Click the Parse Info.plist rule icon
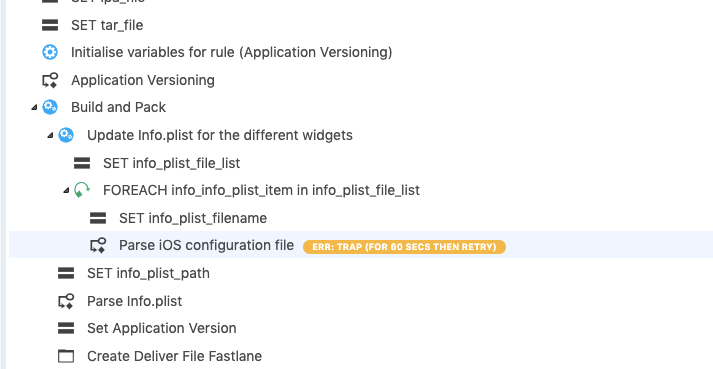The width and height of the screenshot is (713, 369). coord(66,301)
